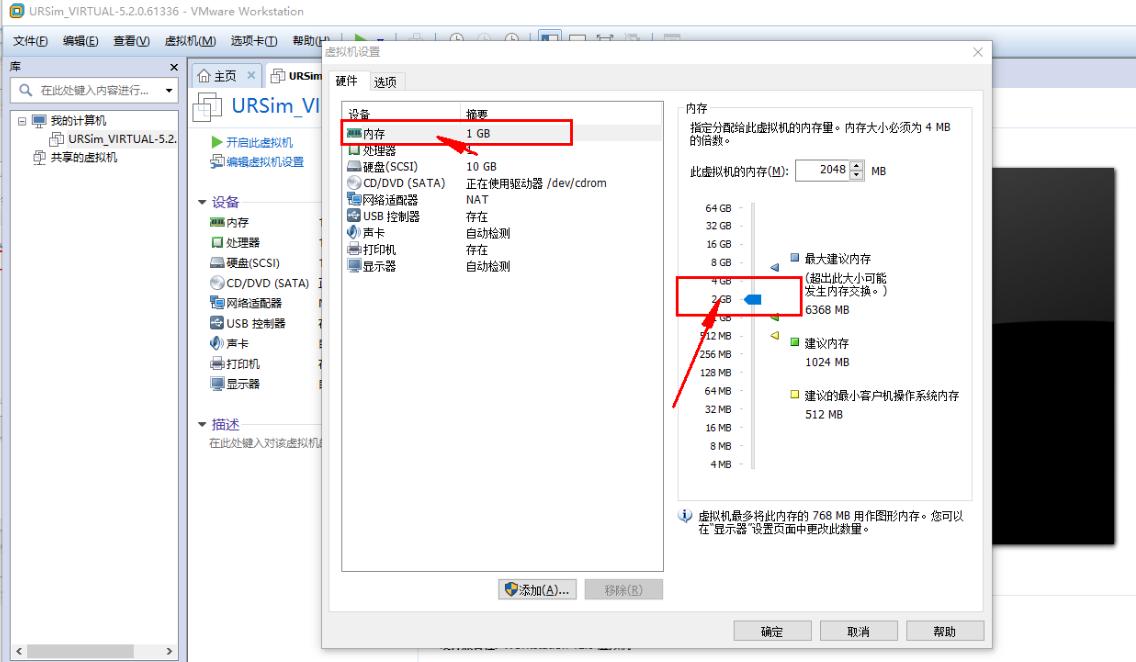Open the 选项卡(T) menu

pyautogui.click(x=254, y=41)
